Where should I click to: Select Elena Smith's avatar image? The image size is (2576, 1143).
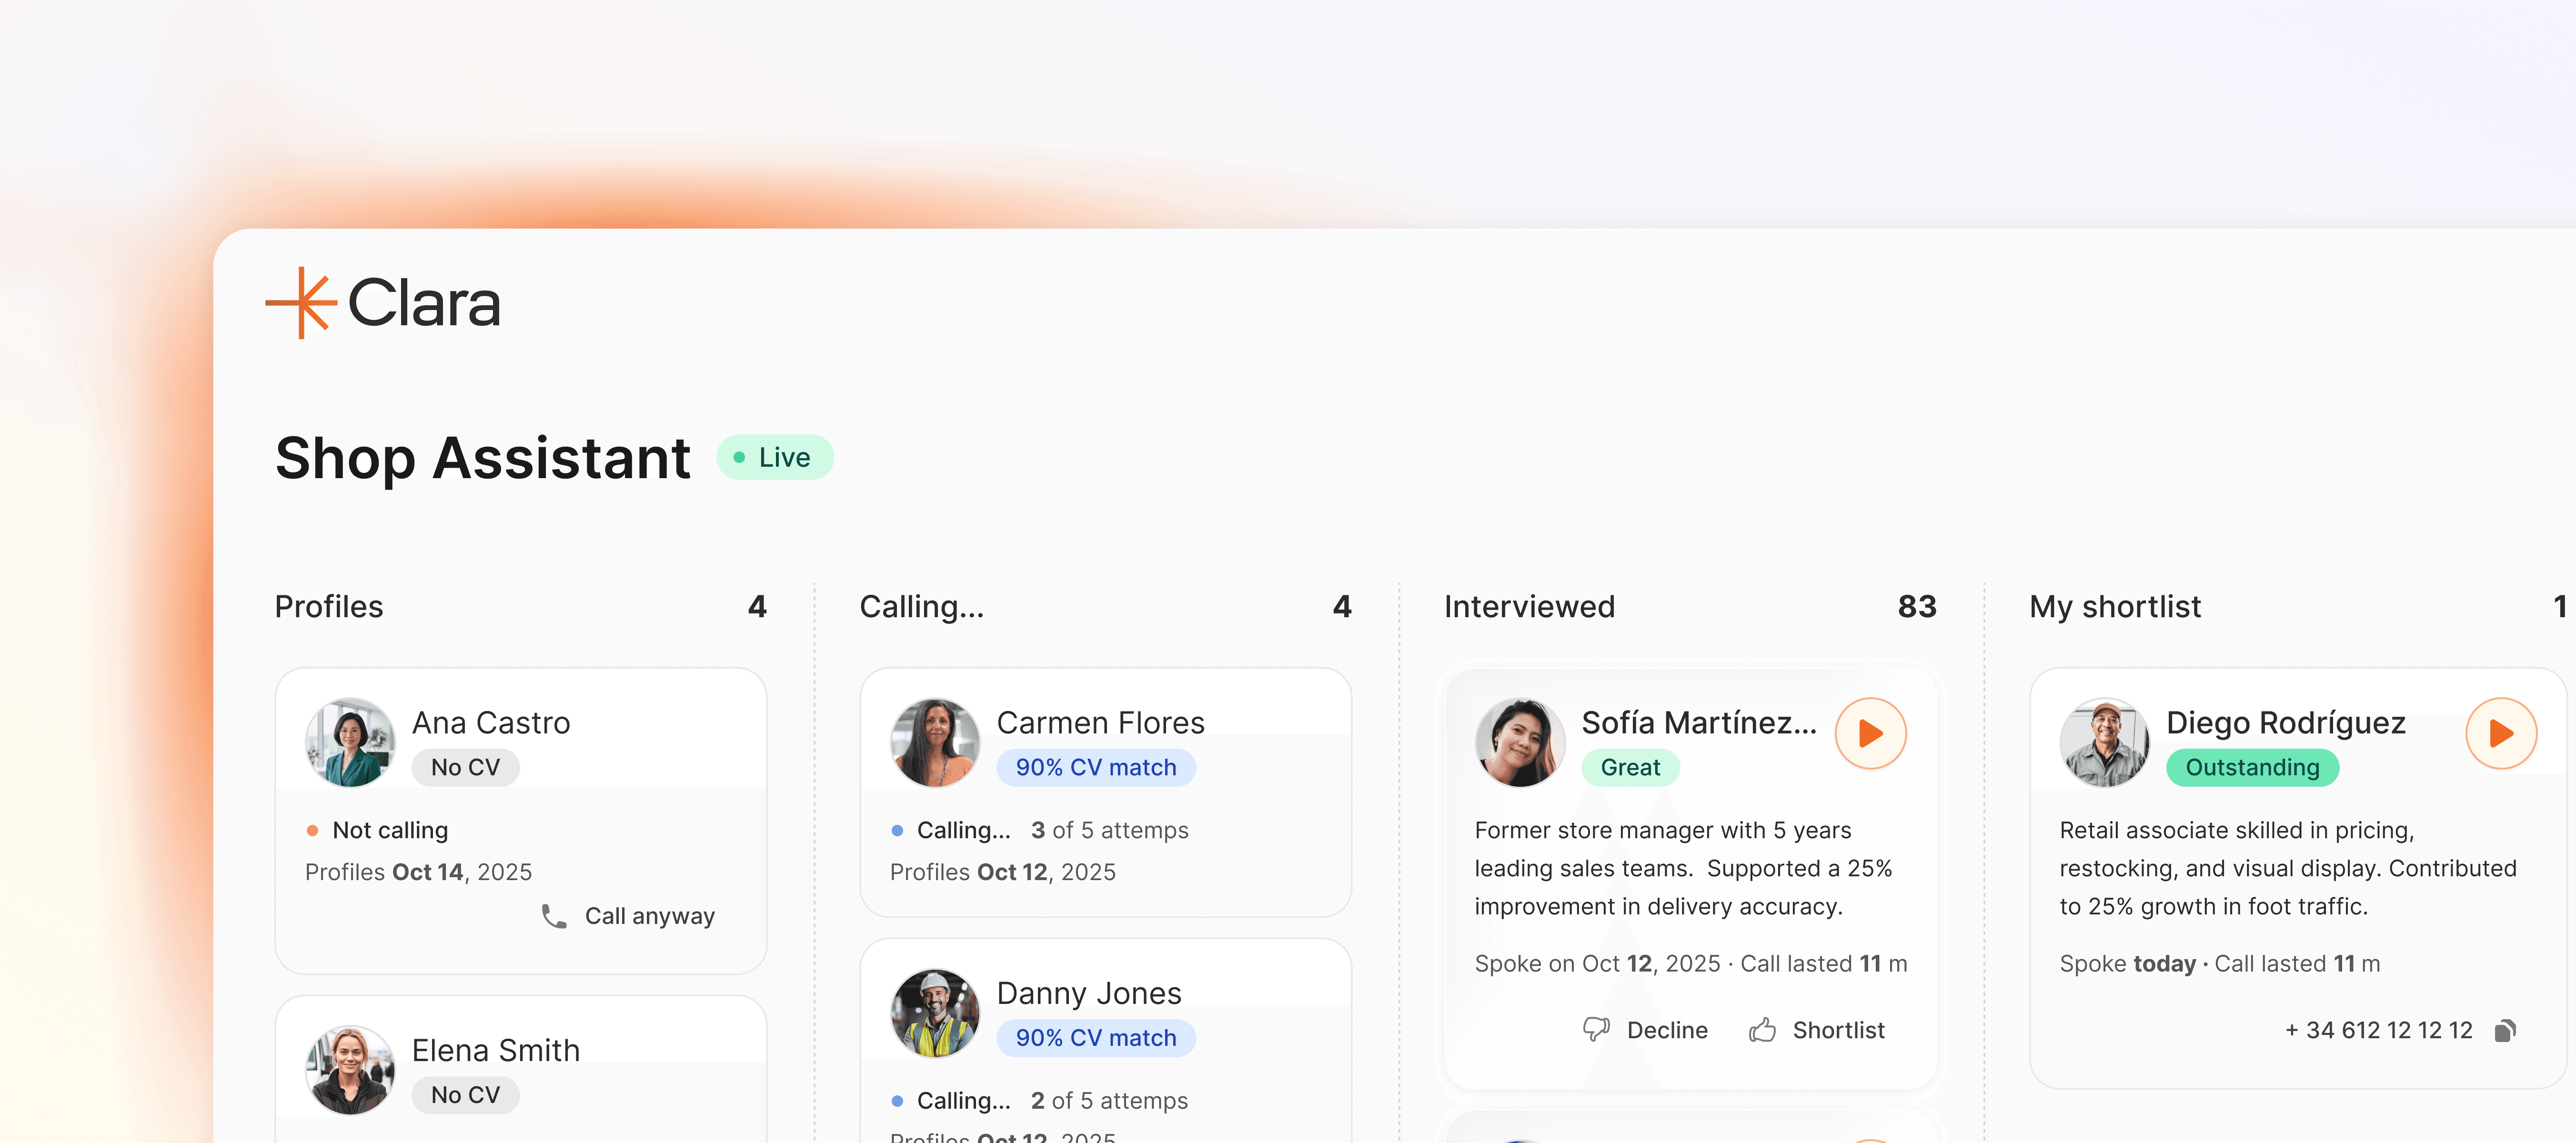click(349, 1069)
